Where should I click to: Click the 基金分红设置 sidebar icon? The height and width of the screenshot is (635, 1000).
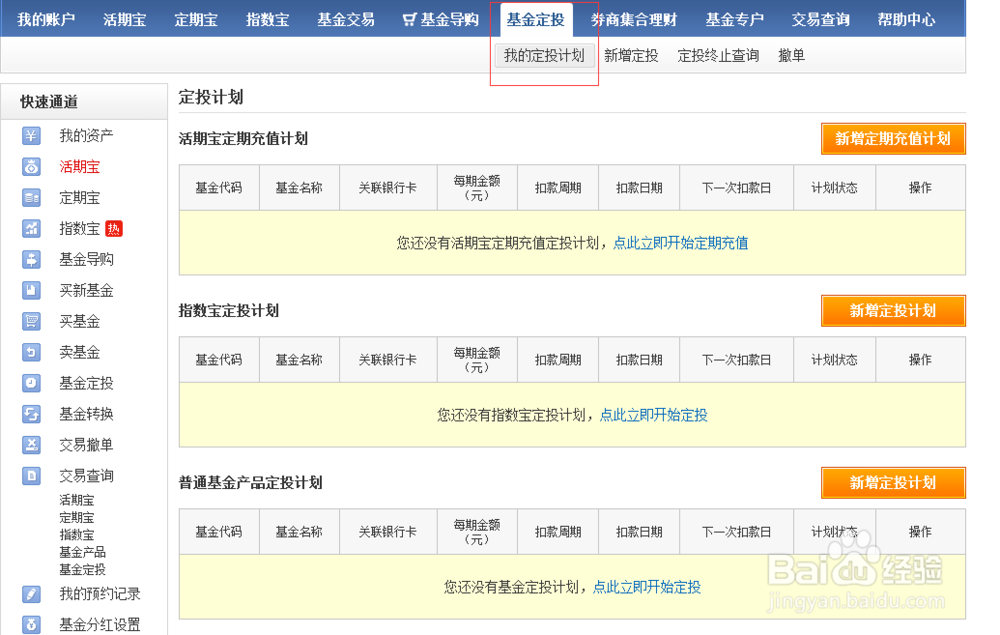coord(31,624)
